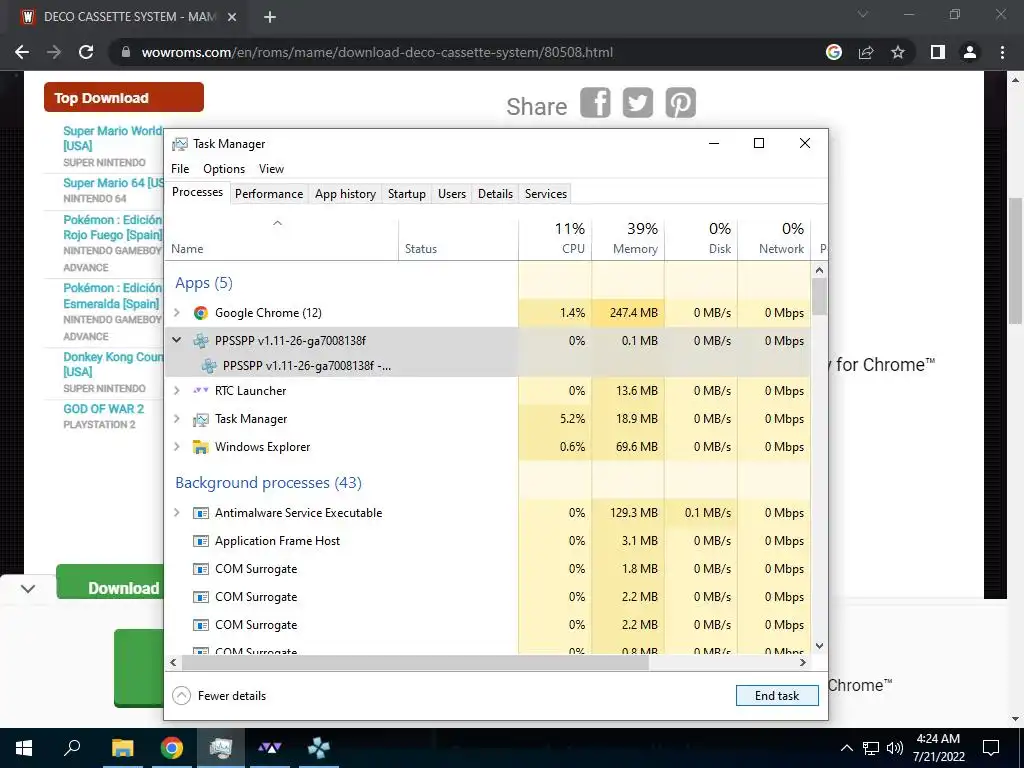The image size is (1024, 768).
Task: Switch to the Startup tab
Action: click(407, 193)
